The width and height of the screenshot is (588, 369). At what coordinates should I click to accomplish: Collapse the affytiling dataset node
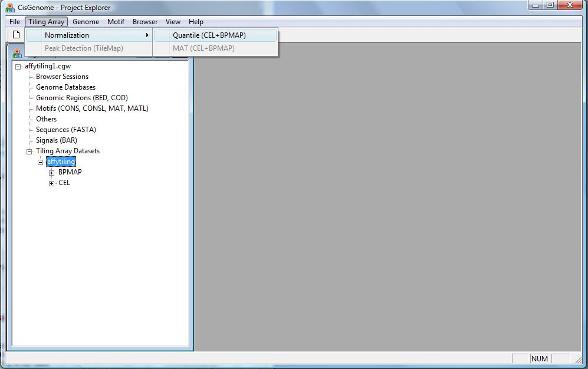[x=40, y=162]
